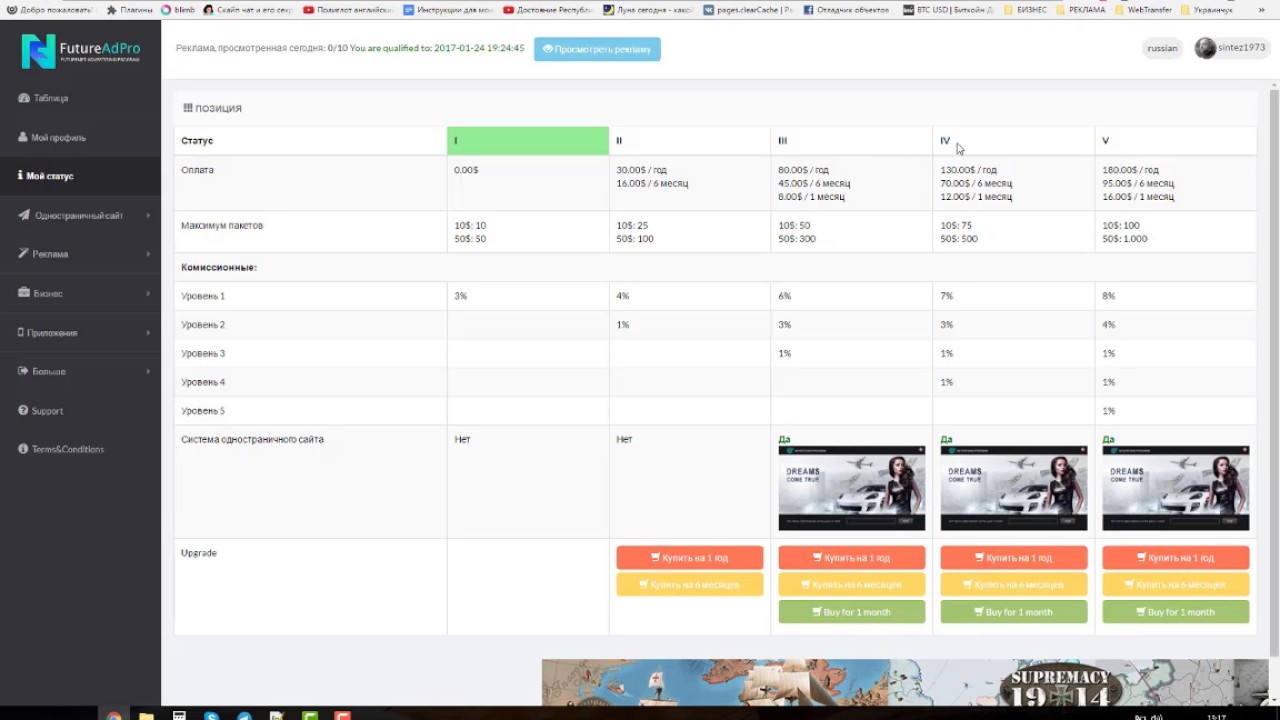Click the Таблица sidebar chart icon
Image resolution: width=1280 pixels, height=720 pixels.
tap(23, 98)
